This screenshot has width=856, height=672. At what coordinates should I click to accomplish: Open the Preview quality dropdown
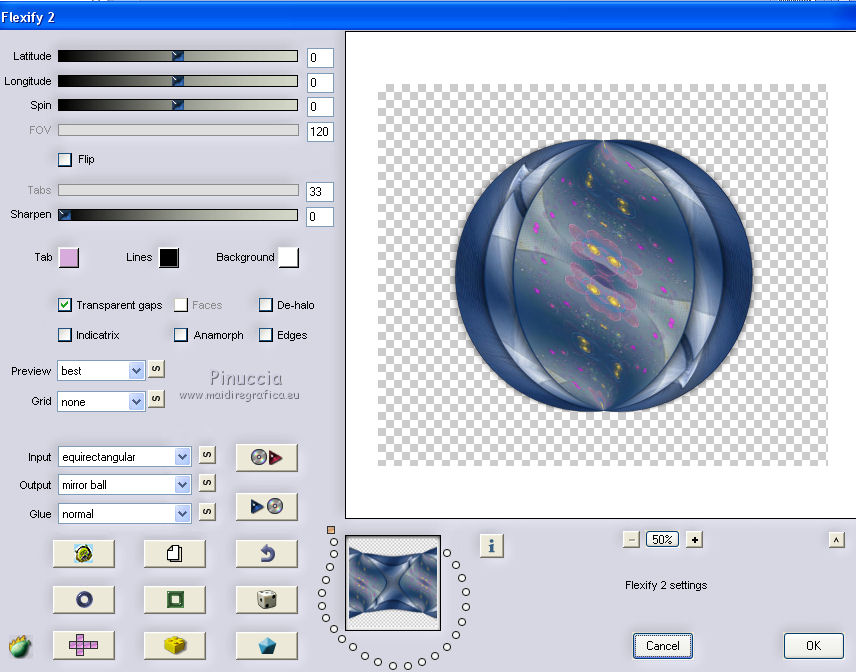(101, 371)
